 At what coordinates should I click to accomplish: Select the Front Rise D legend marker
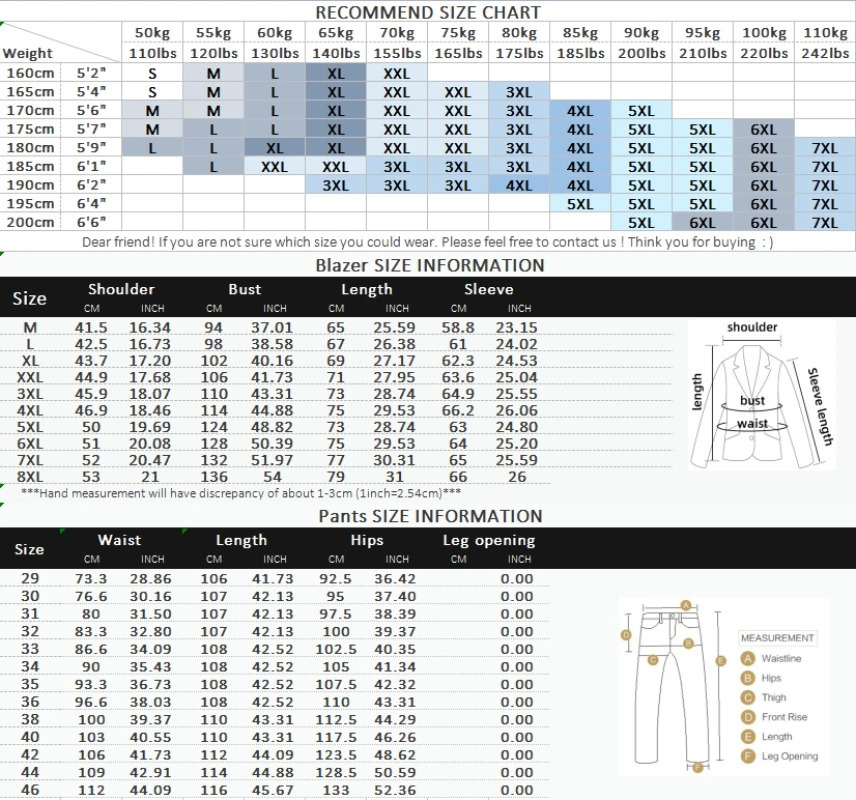pos(746,717)
